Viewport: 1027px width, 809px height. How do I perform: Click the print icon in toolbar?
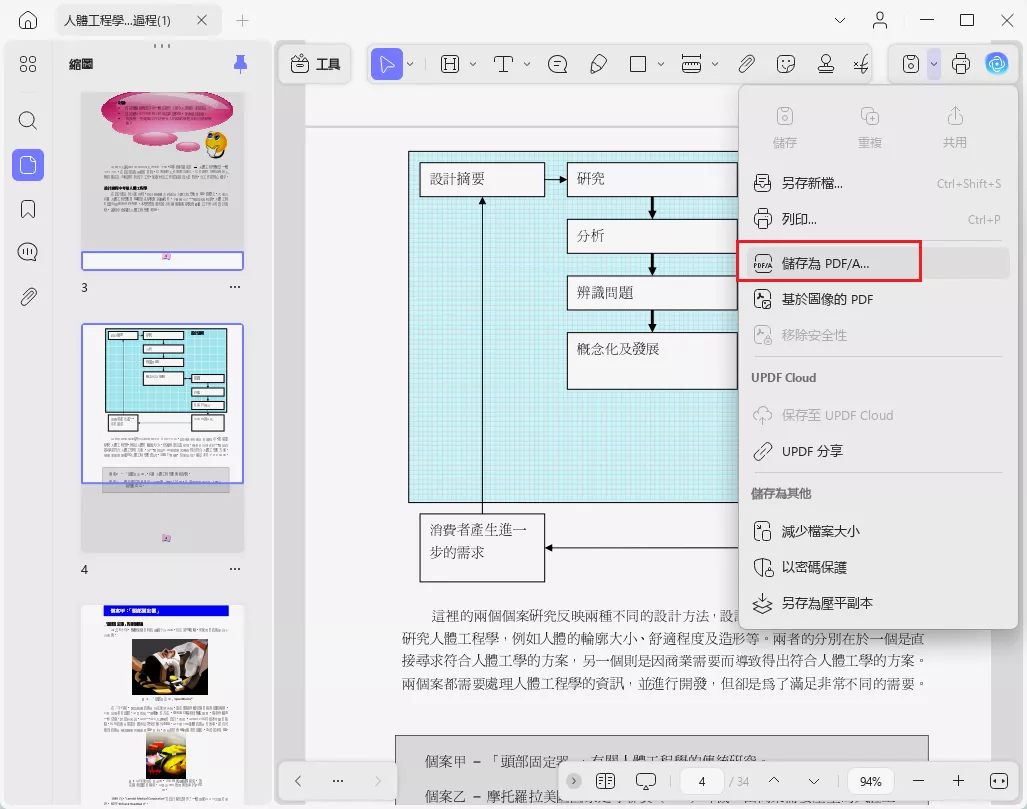(961, 64)
